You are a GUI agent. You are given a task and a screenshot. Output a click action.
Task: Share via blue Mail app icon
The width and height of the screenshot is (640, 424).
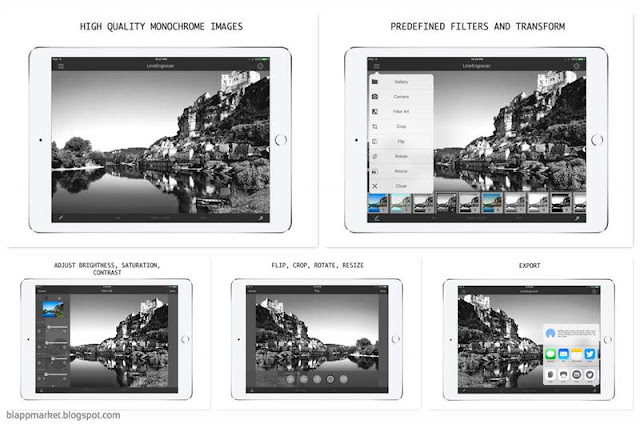coord(564,354)
